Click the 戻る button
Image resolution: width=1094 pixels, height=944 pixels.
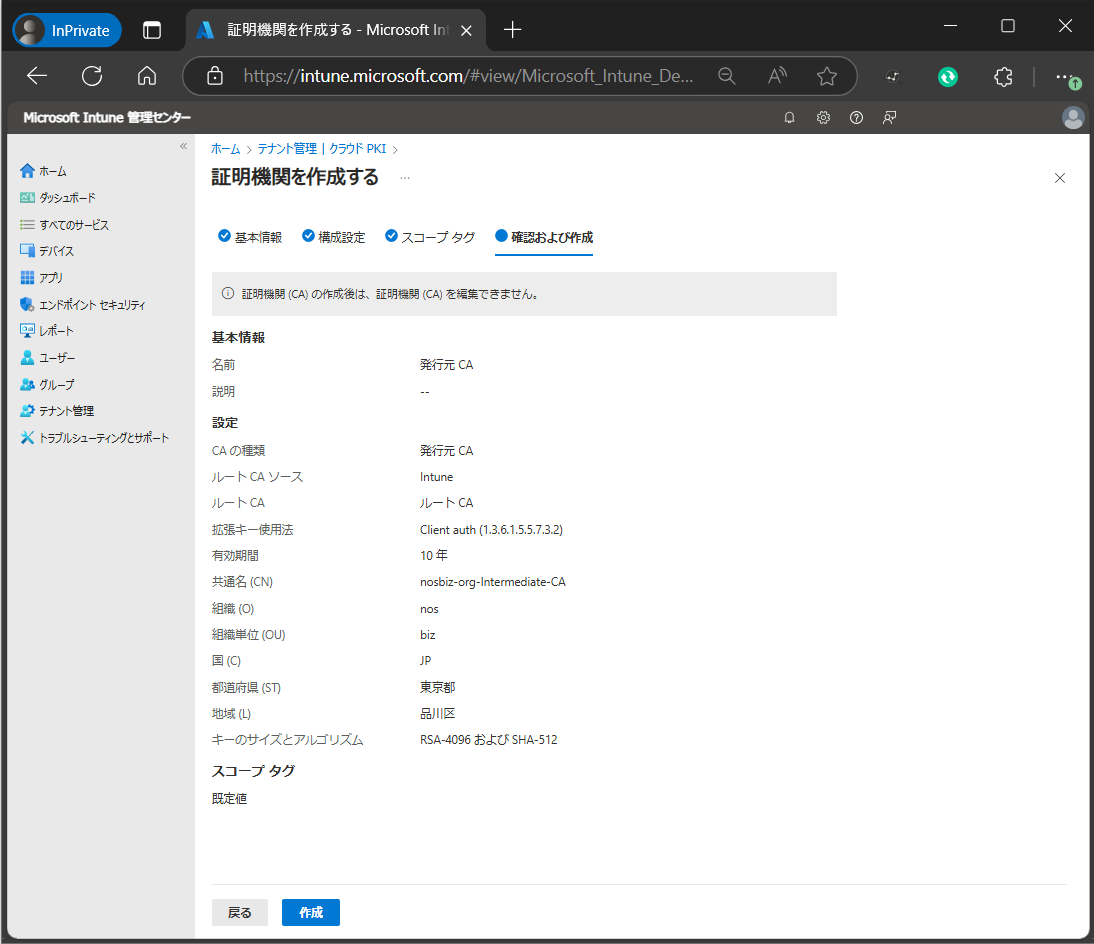click(x=239, y=912)
